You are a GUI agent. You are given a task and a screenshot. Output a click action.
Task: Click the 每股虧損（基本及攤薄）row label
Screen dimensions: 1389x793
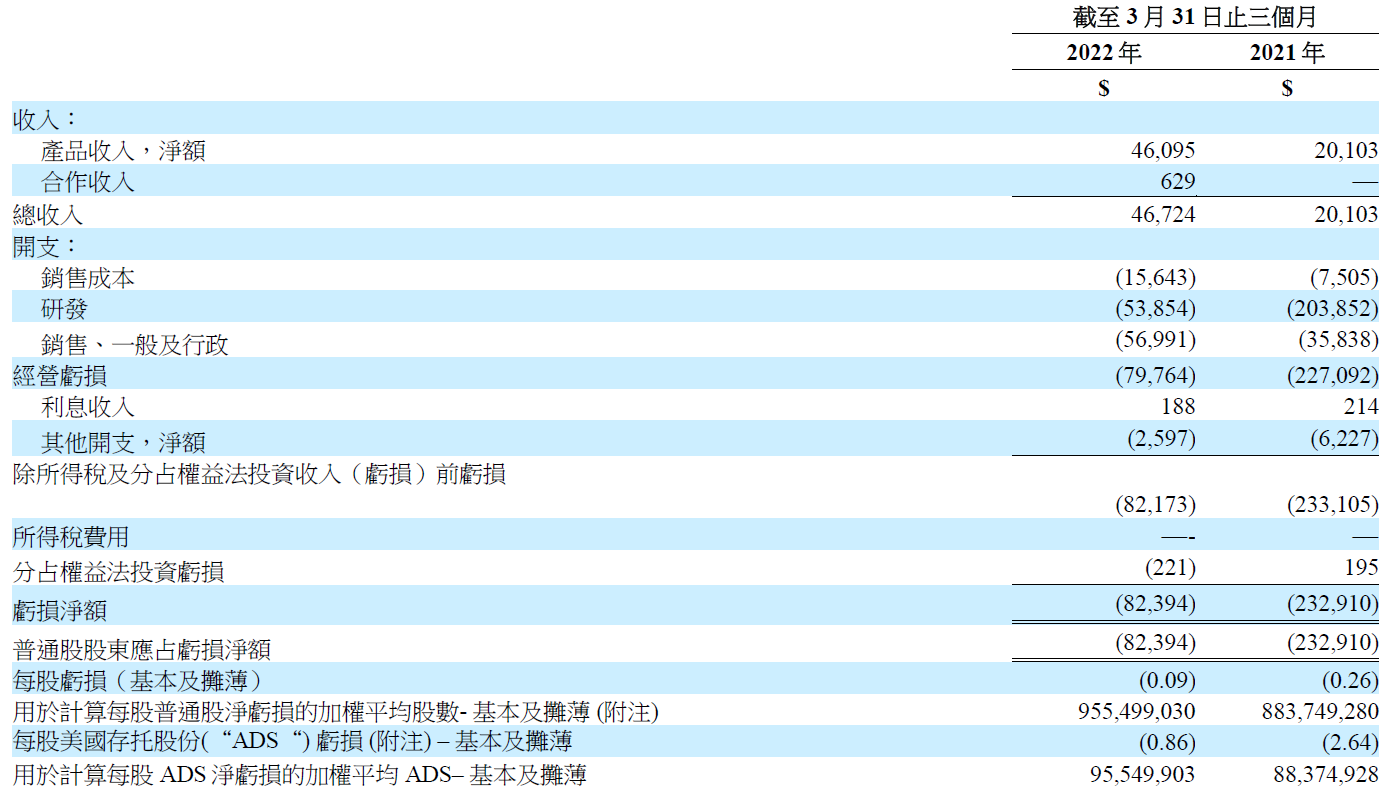137,681
